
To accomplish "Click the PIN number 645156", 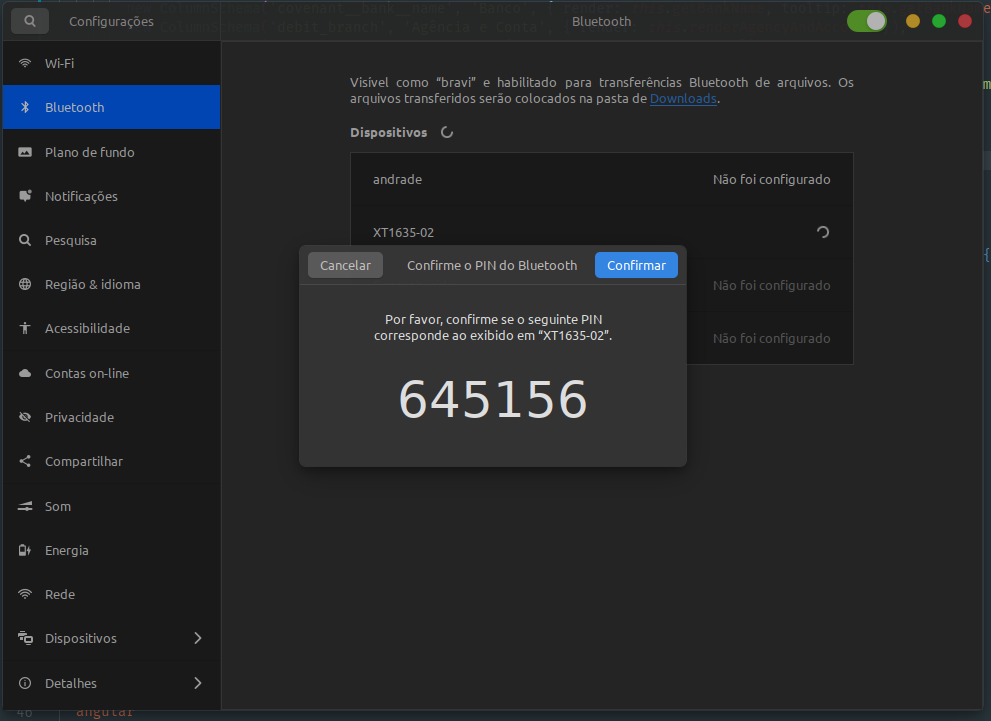I will [x=493, y=399].
